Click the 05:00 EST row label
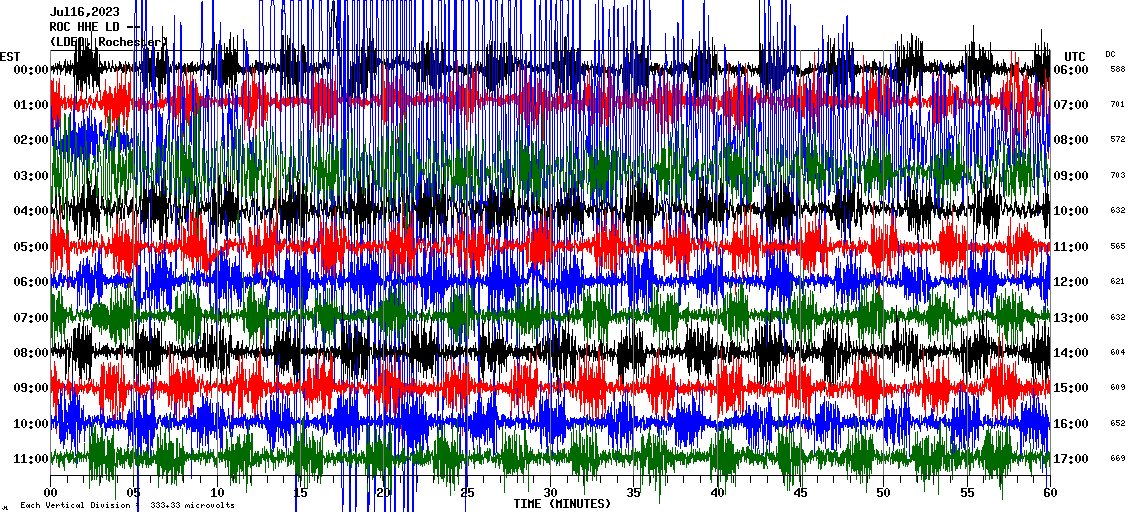1130x519 pixels. (x=29, y=246)
